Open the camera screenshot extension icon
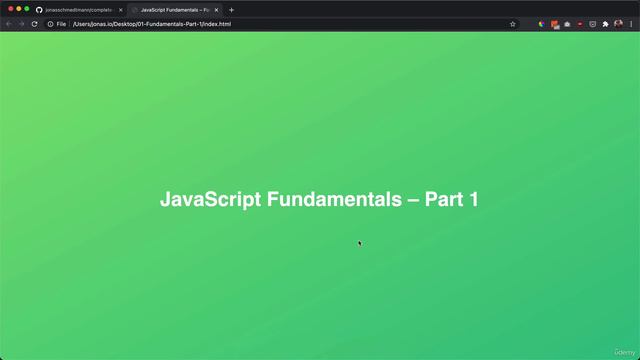Viewport: 640px width, 360px height. pos(567,24)
